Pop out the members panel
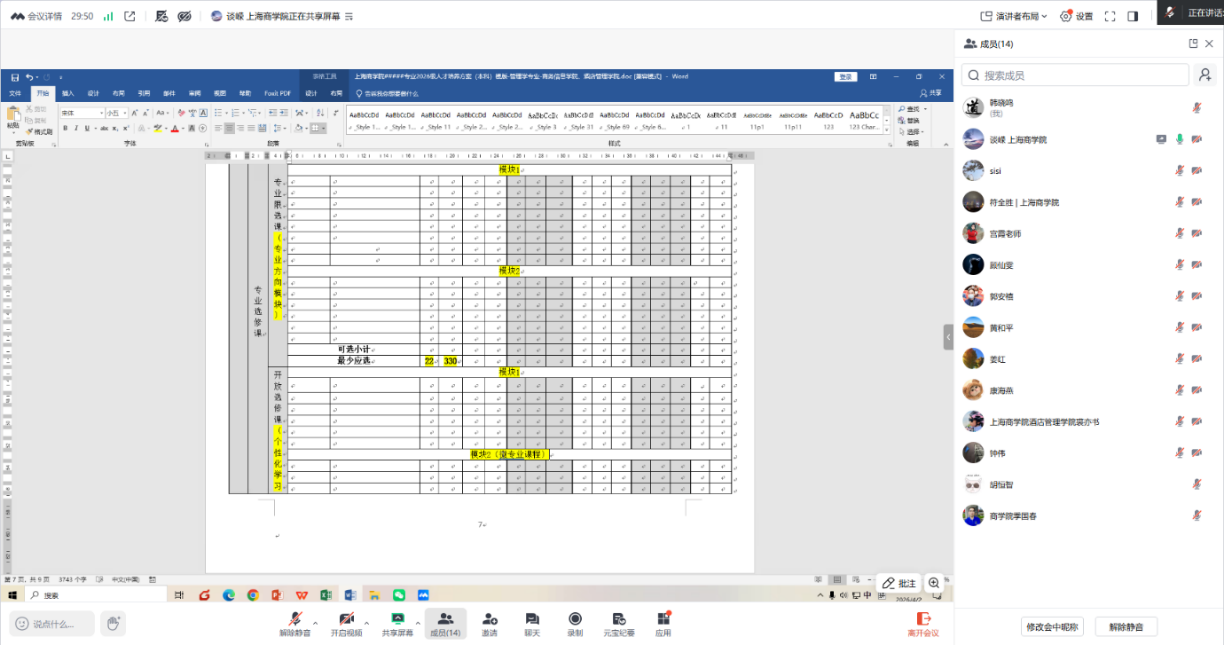The image size is (1224, 645). 1193,44
